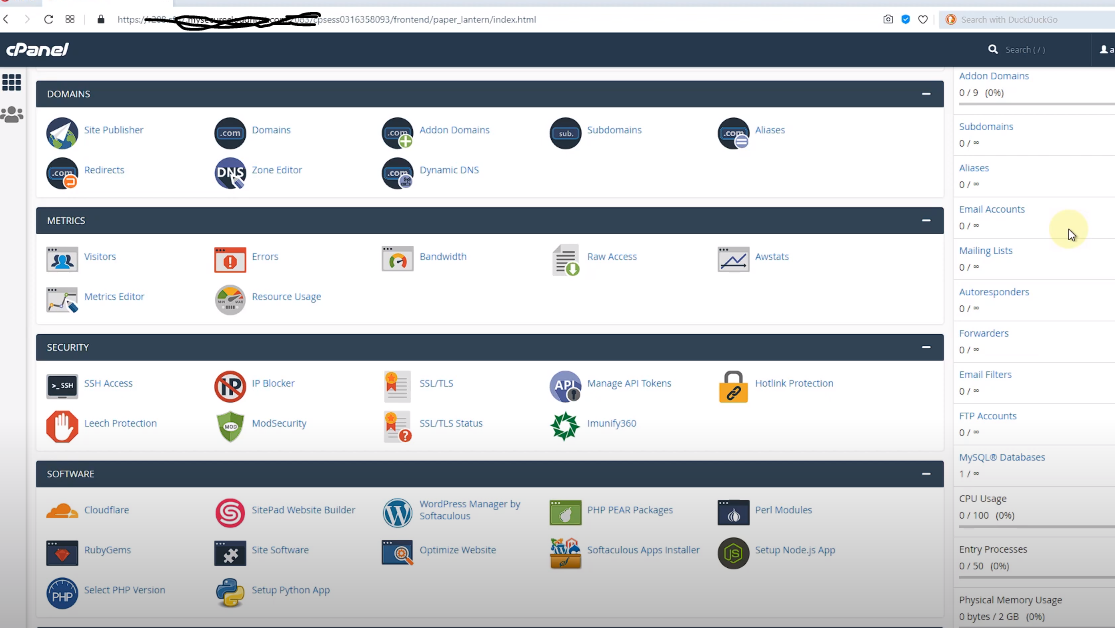Open MySQL Databases statistics link

click(1001, 457)
